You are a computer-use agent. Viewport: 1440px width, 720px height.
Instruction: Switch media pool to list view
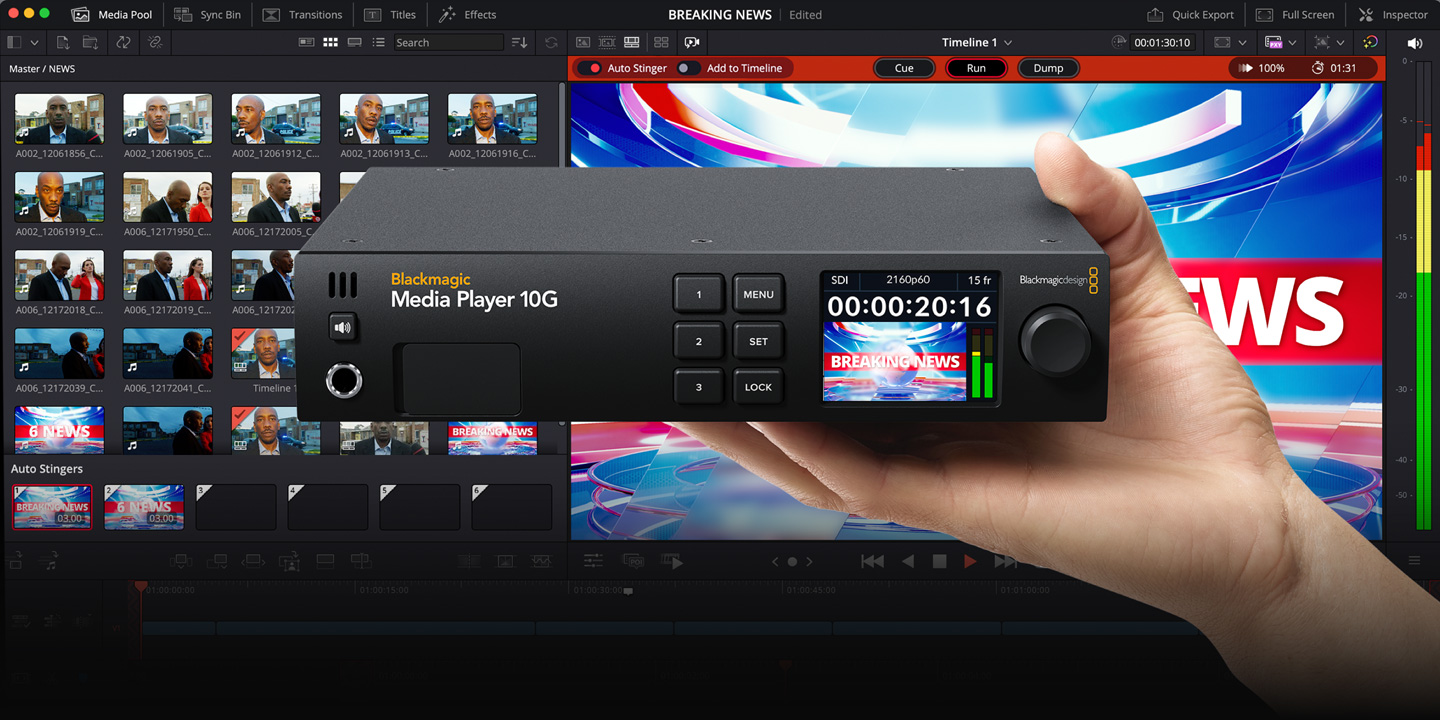[x=378, y=43]
